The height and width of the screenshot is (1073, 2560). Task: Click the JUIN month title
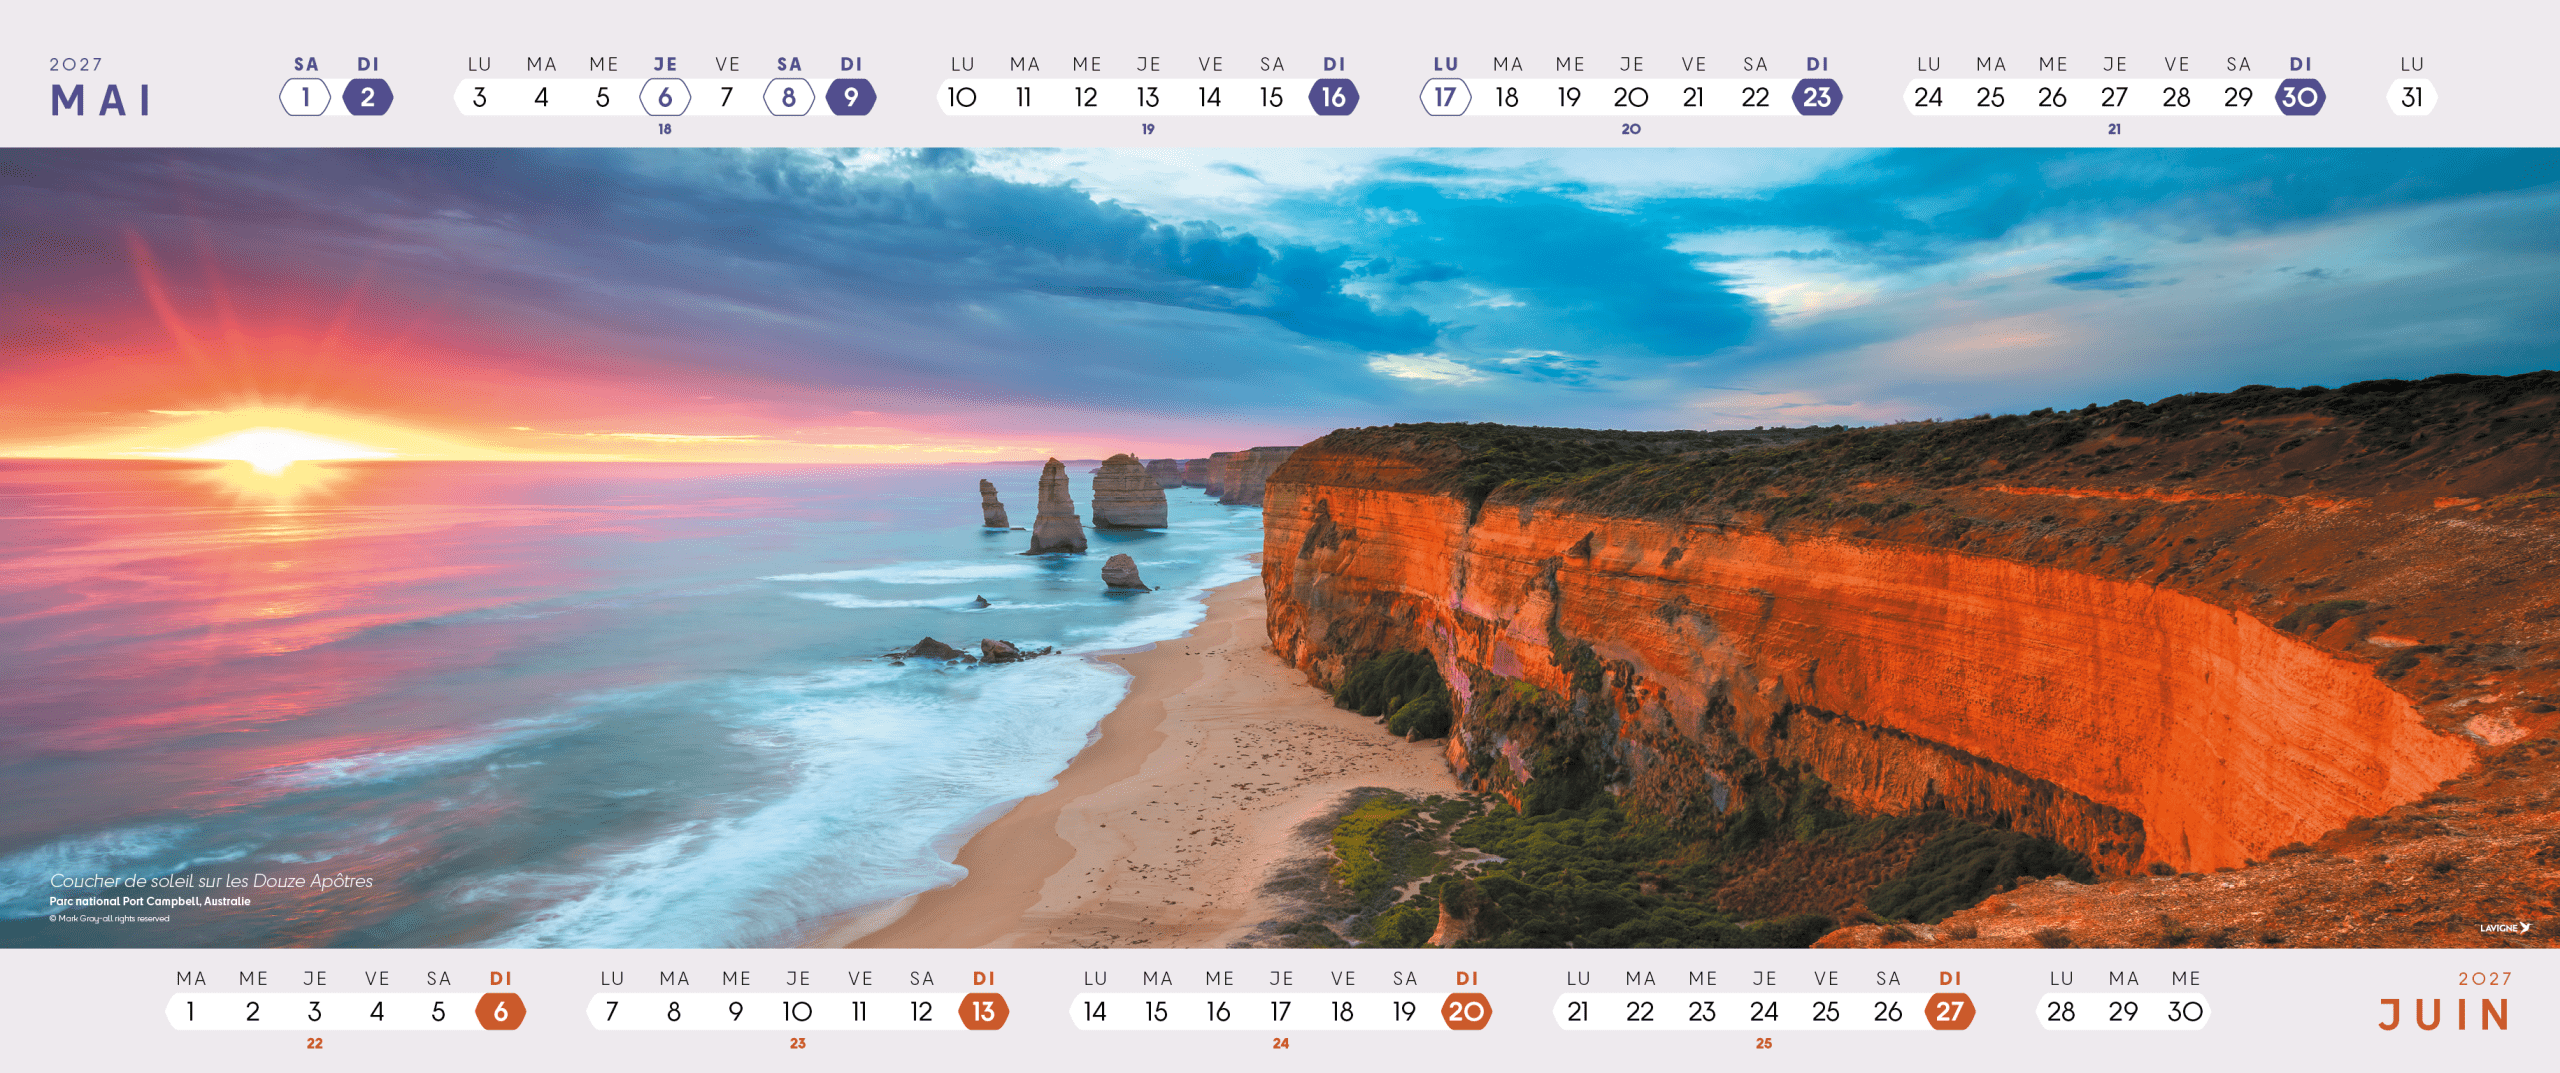tap(2444, 1015)
